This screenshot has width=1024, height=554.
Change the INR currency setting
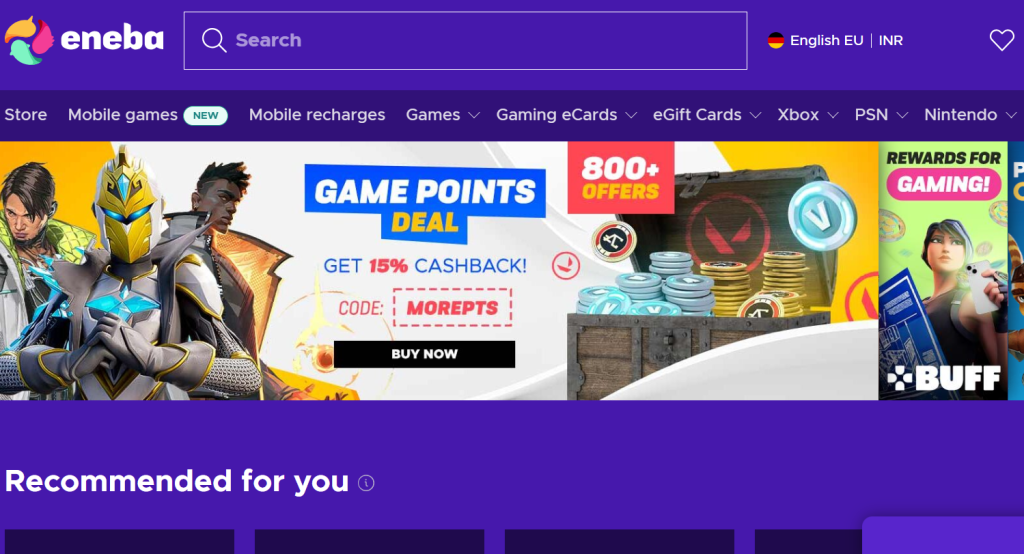(890, 41)
